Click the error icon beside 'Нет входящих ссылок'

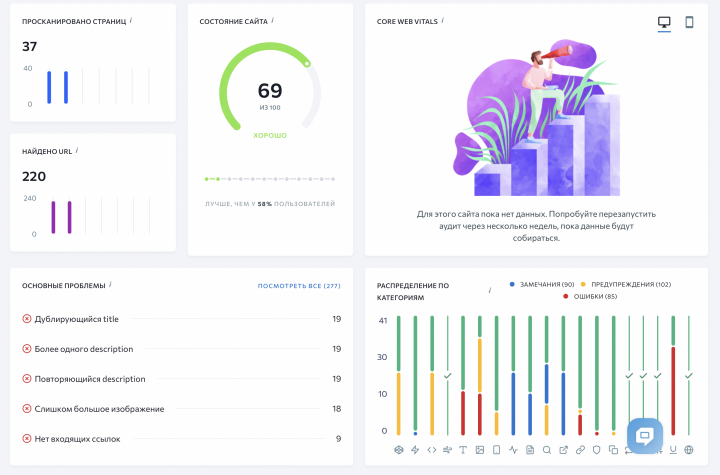tap(27, 438)
